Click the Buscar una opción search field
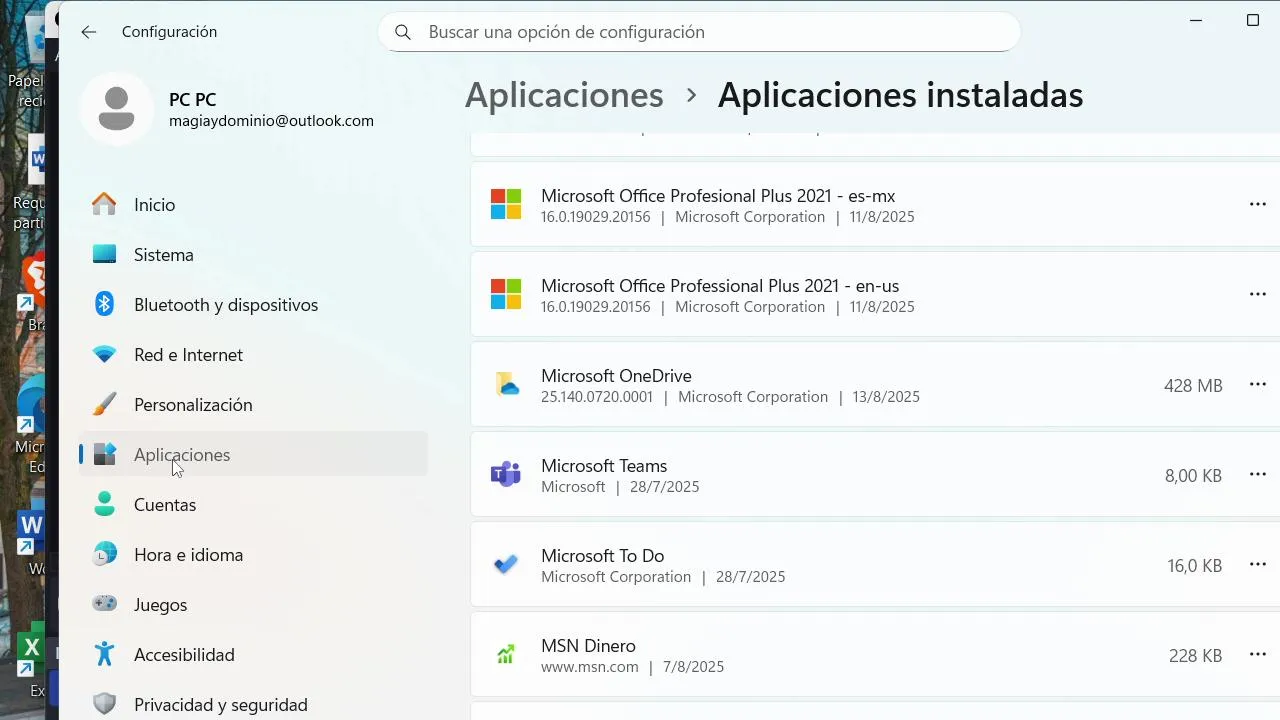This screenshot has width=1280, height=720. coord(699,32)
